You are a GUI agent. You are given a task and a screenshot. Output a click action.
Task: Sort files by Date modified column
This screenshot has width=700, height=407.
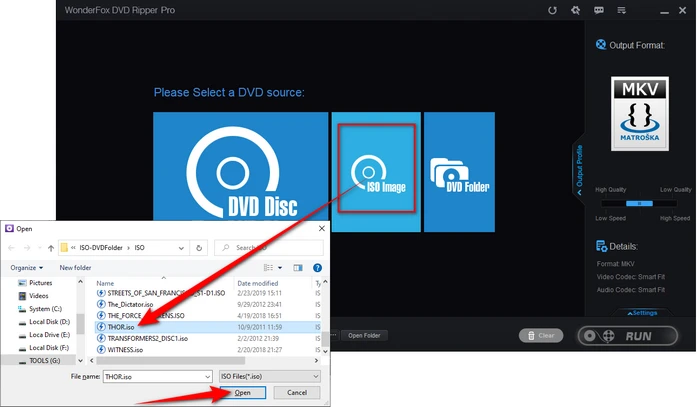pyautogui.click(x=258, y=283)
